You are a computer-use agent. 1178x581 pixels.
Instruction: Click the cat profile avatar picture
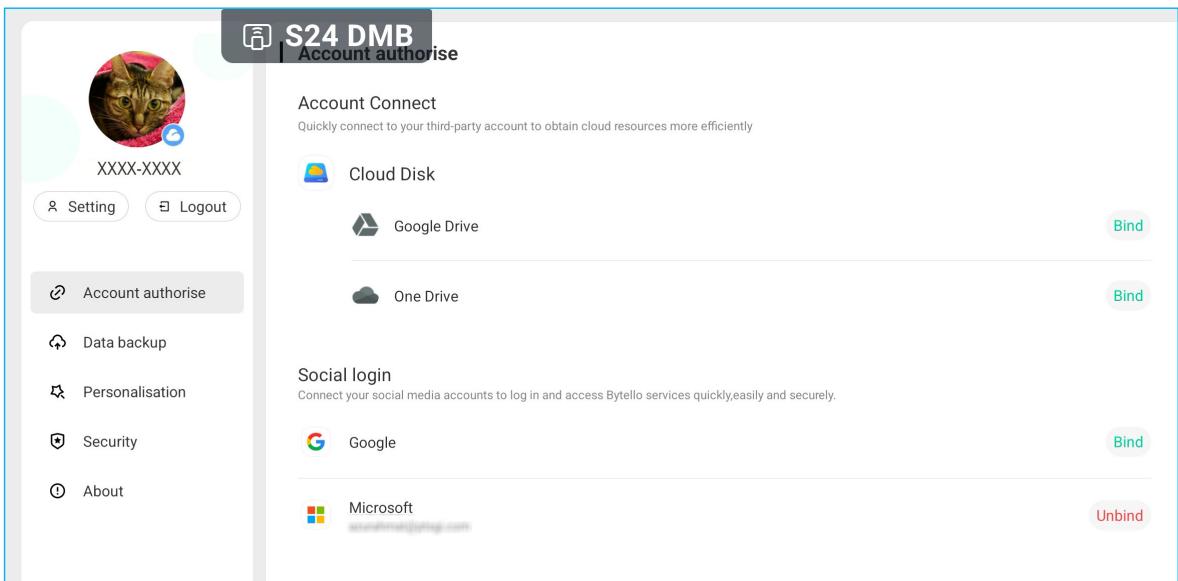click(x=137, y=98)
